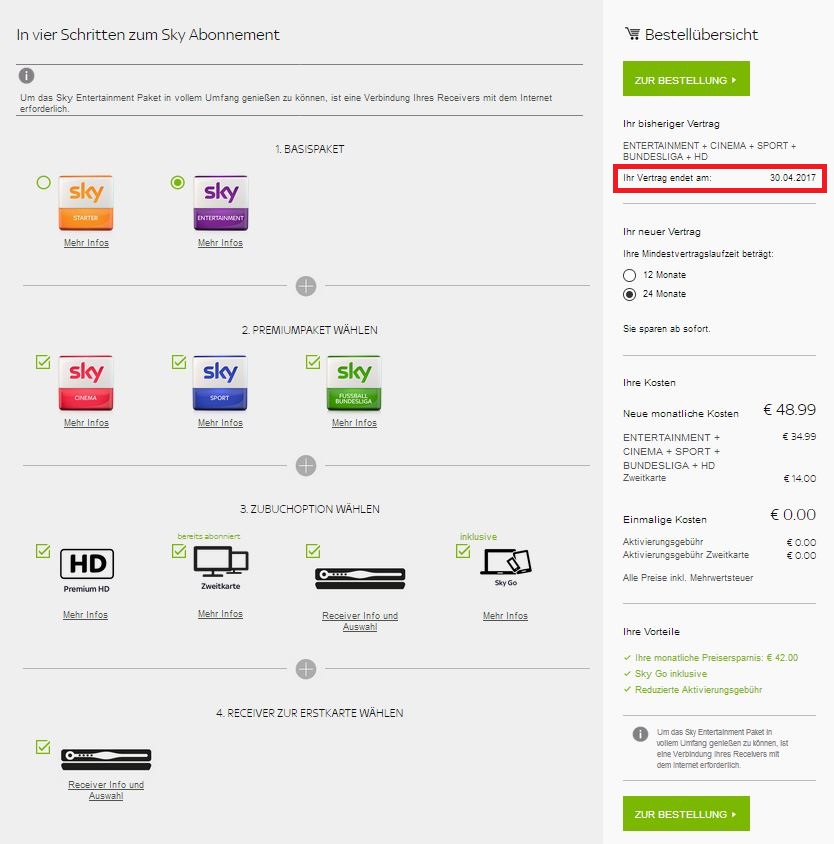Click the inklusive label above Sky Go
The image size is (834, 844).
[x=478, y=537]
